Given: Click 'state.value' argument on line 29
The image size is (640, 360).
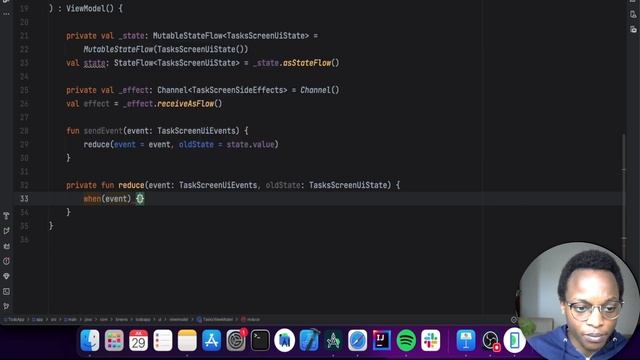Looking at the screenshot, I should pos(250,144).
